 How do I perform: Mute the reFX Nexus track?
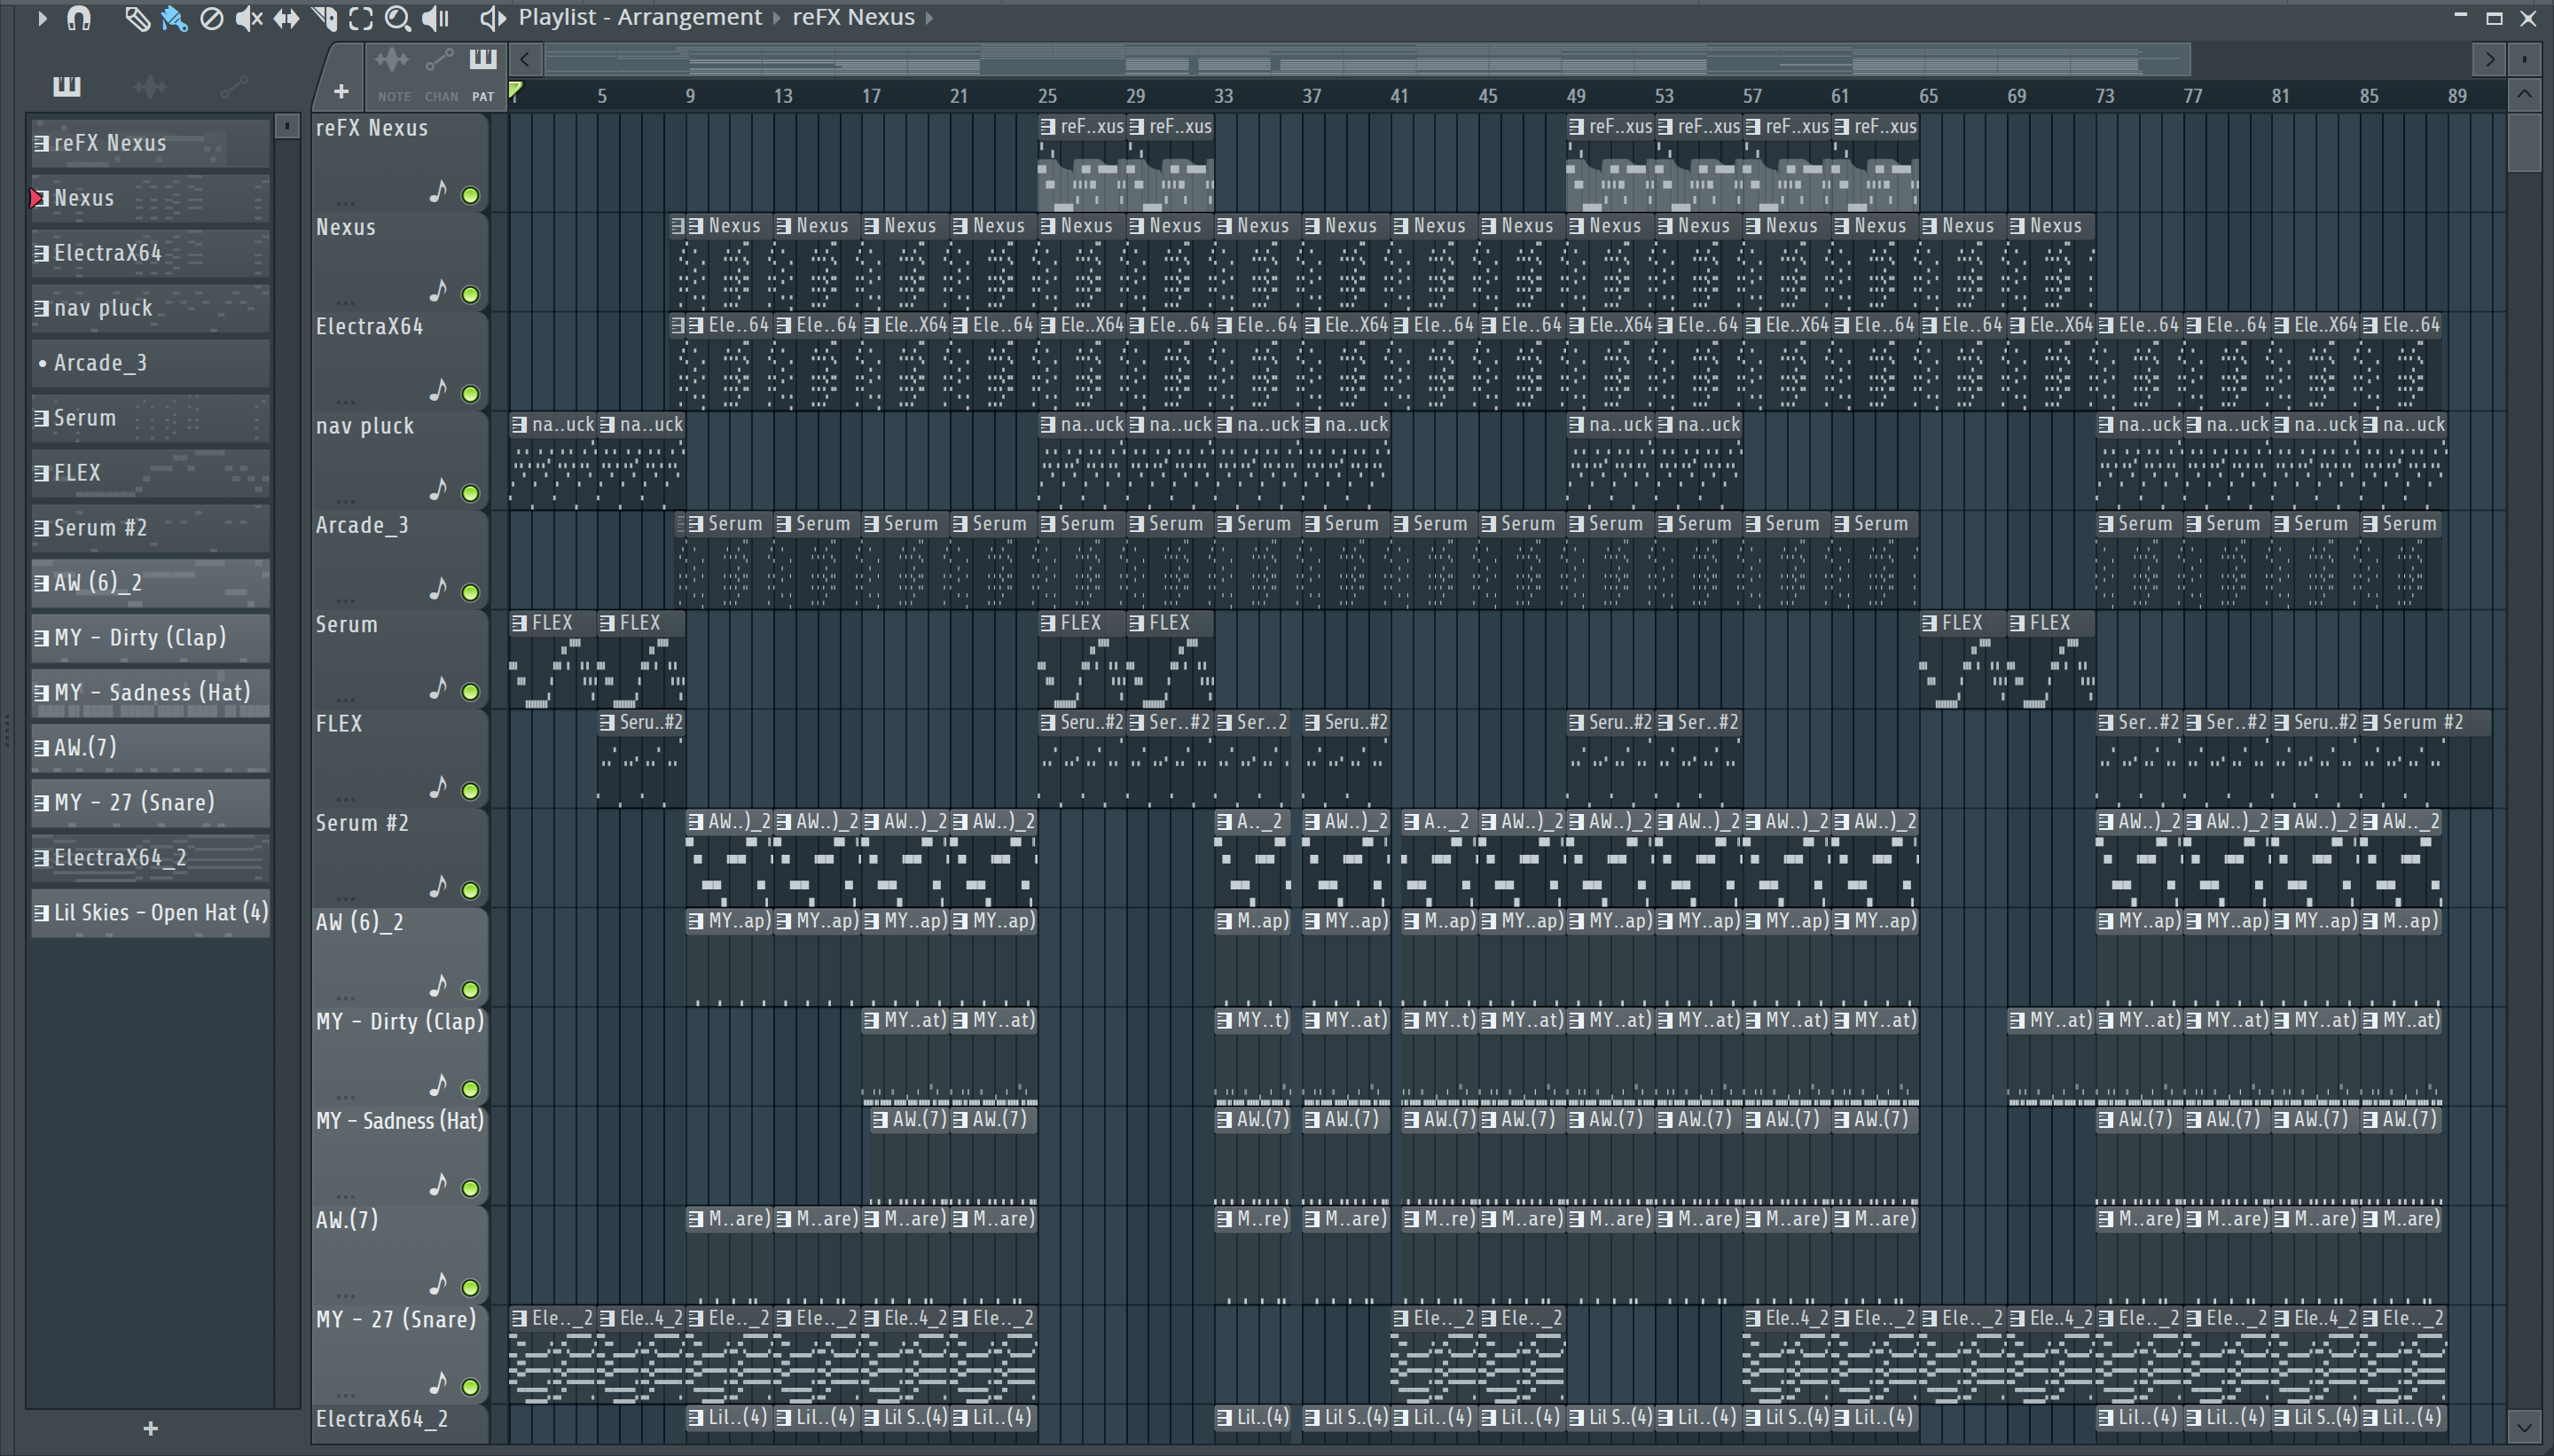[x=470, y=195]
